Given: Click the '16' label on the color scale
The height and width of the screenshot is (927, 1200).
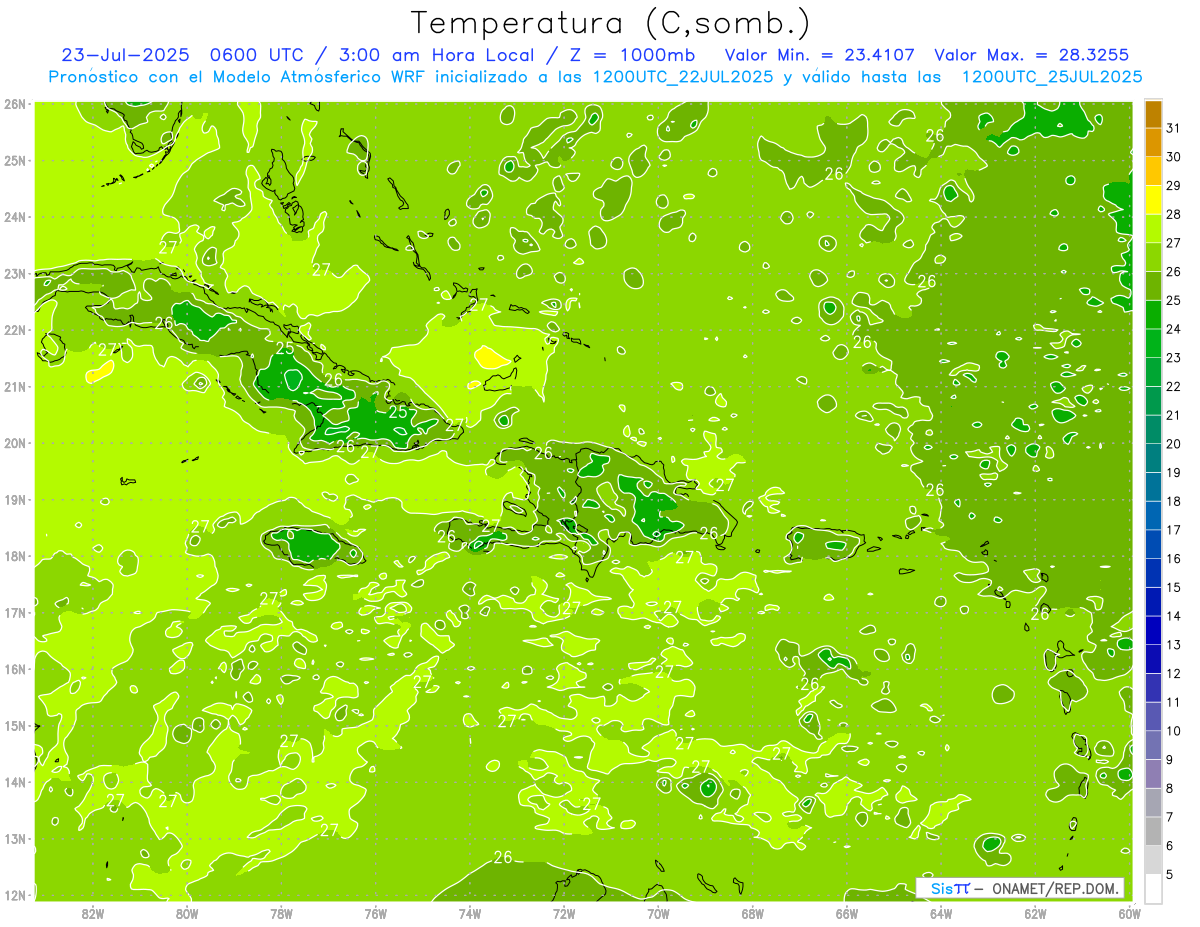Looking at the screenshot, I should 1174,558.
